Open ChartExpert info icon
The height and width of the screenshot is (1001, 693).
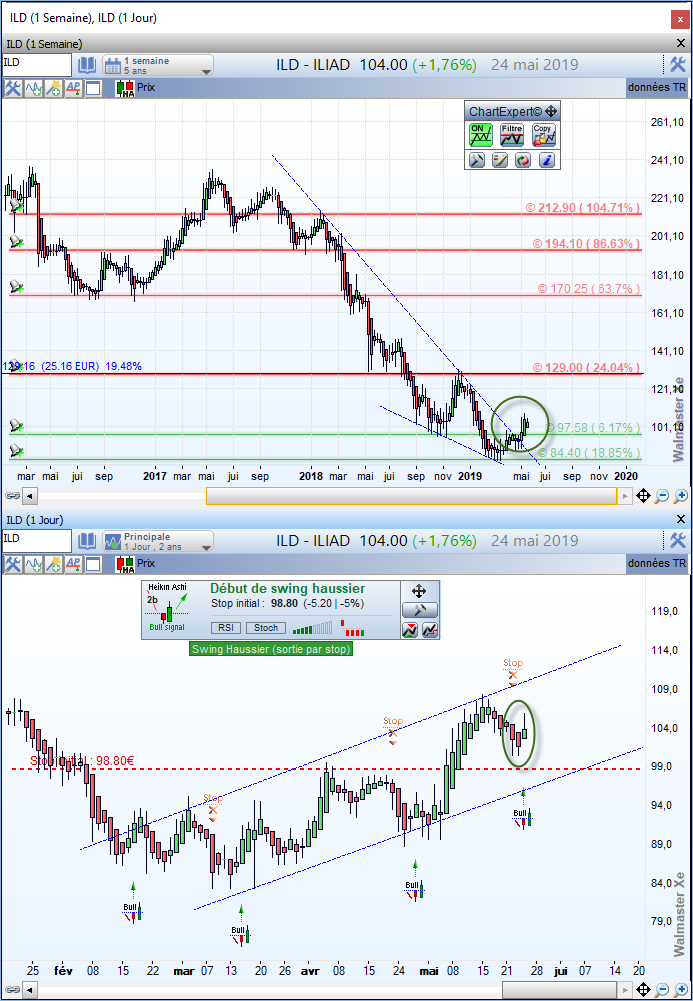(x=546, y=160)
